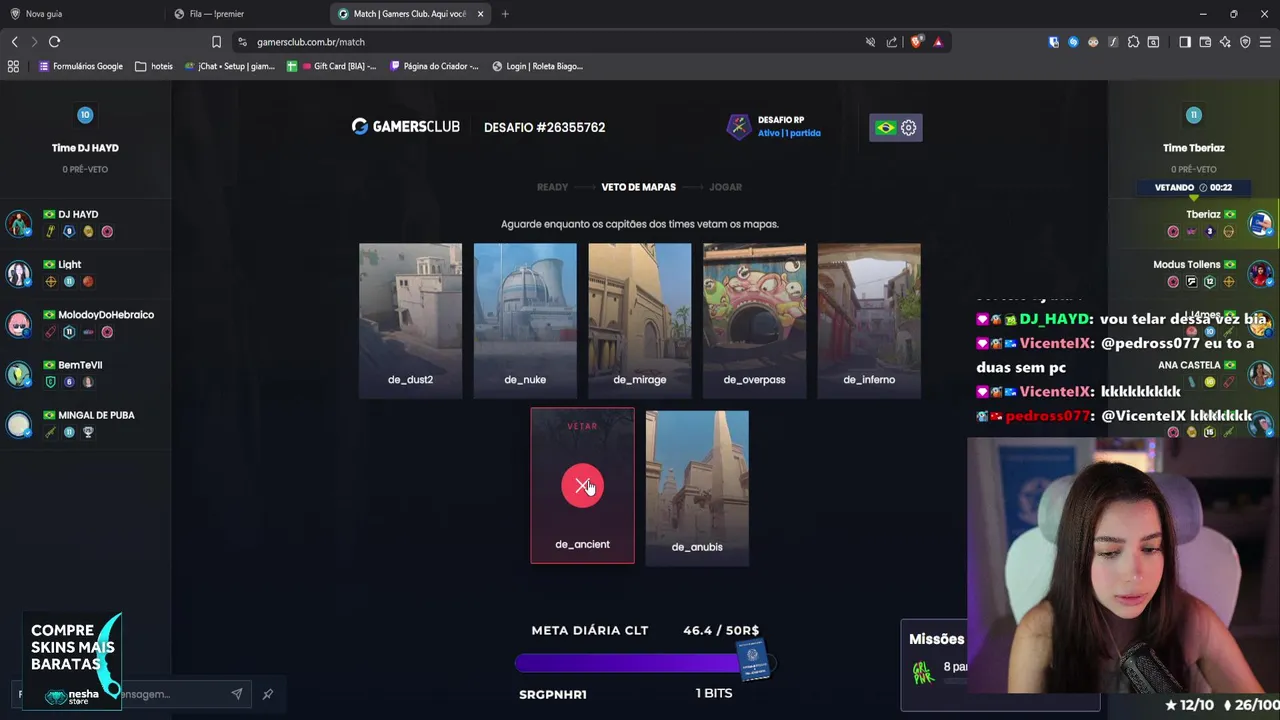
Task: Go back to previous page
Action: (14, 42)
